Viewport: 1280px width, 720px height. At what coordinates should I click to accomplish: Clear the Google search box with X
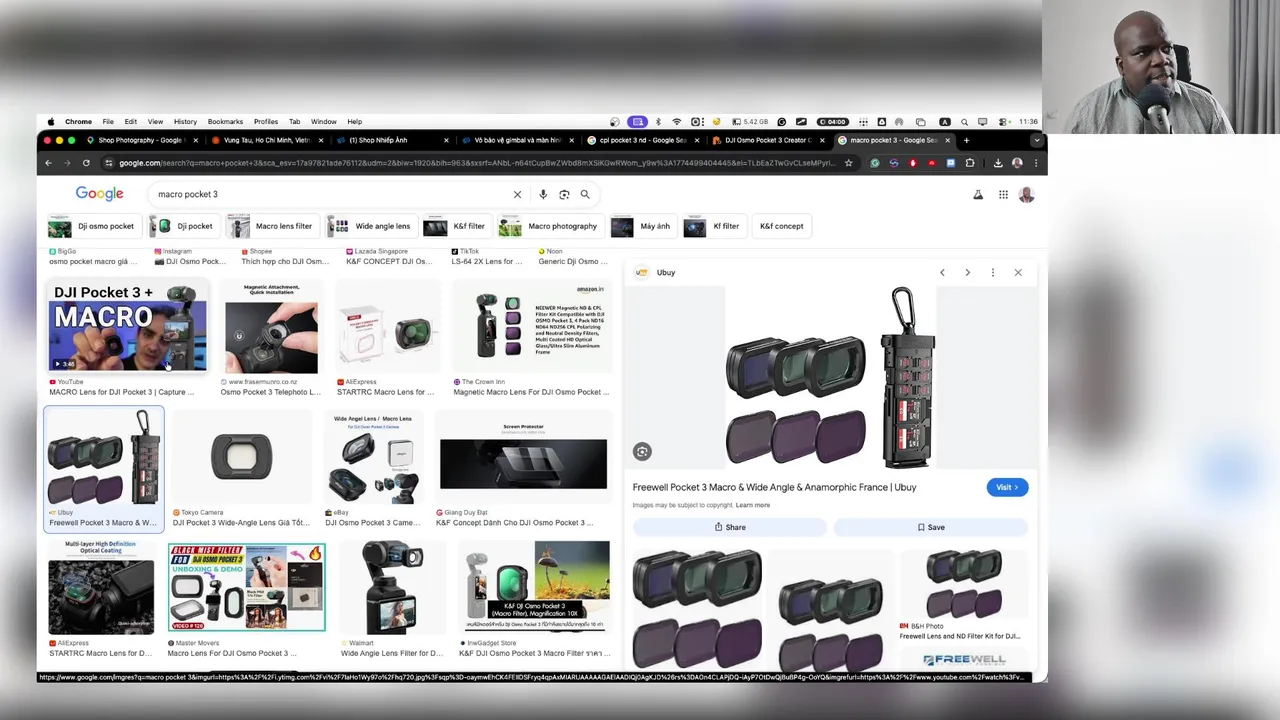pos(517,194)
